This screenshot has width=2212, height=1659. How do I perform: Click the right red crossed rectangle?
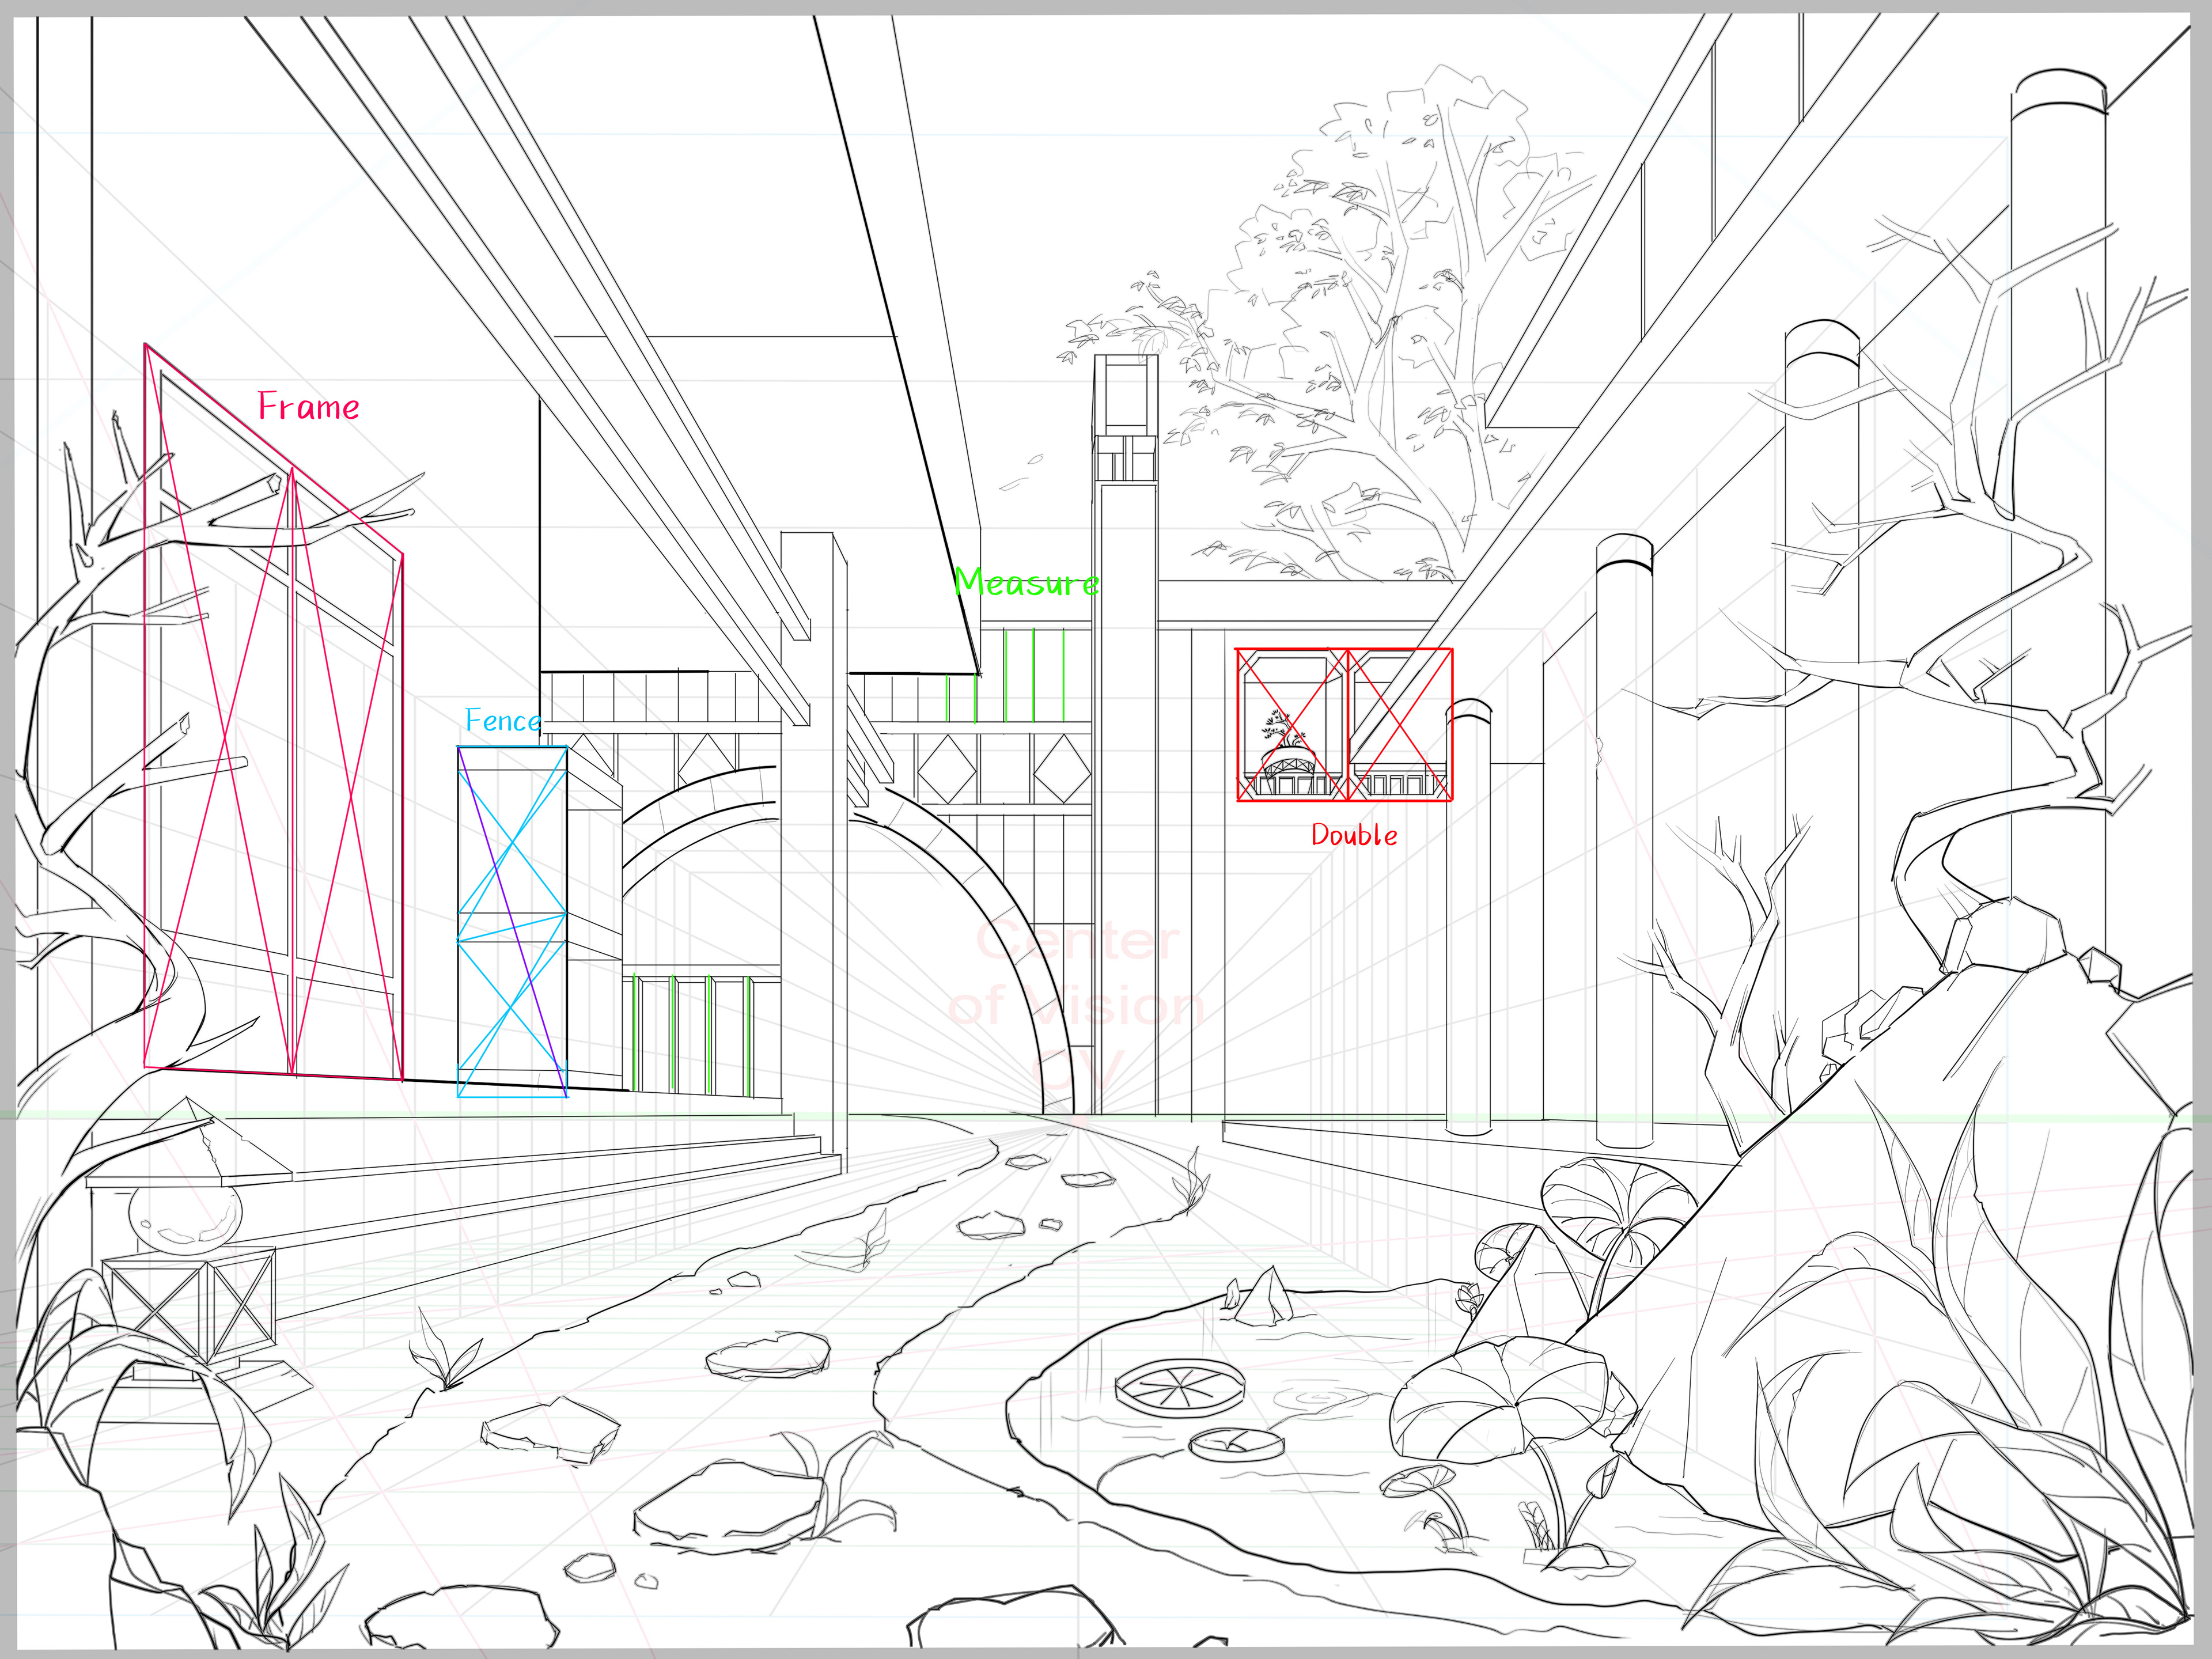click(x=1400, y=725)
